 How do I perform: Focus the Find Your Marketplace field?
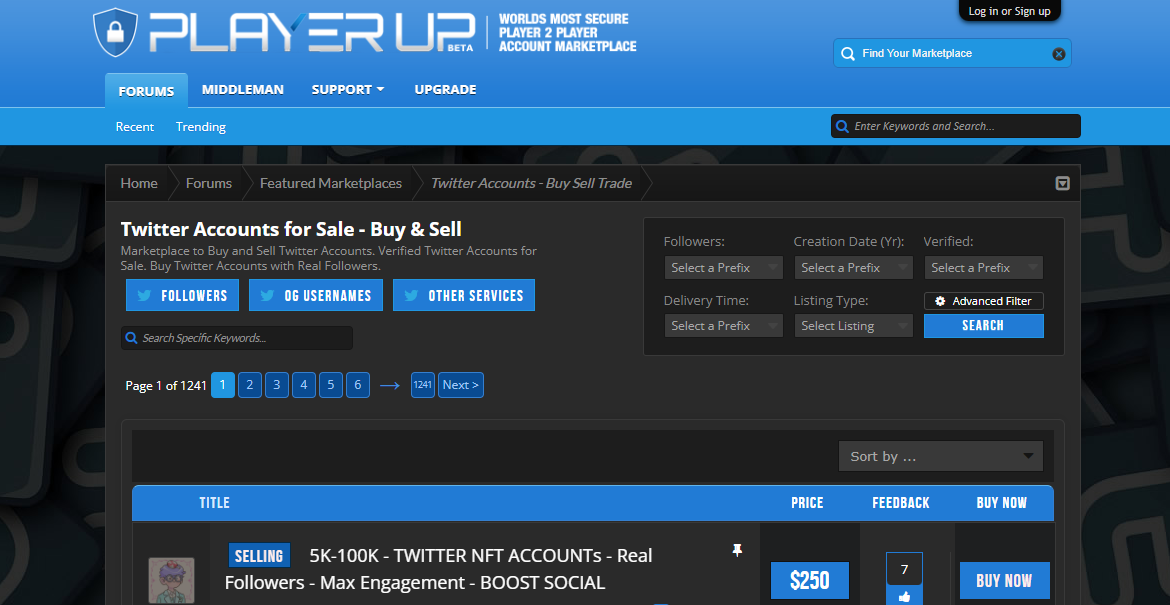click(x=952, y=54)
